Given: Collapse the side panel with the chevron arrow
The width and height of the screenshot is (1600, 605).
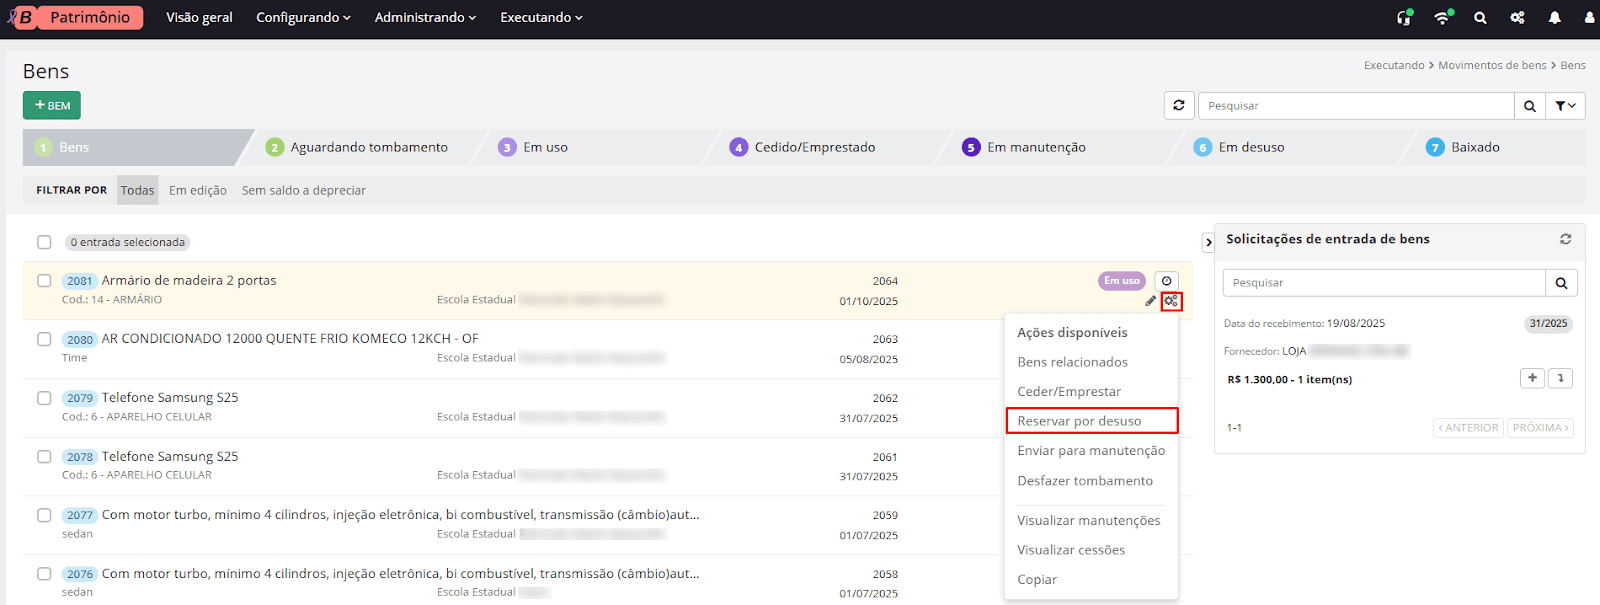Looking at the screenshot, I should 1208,242.
